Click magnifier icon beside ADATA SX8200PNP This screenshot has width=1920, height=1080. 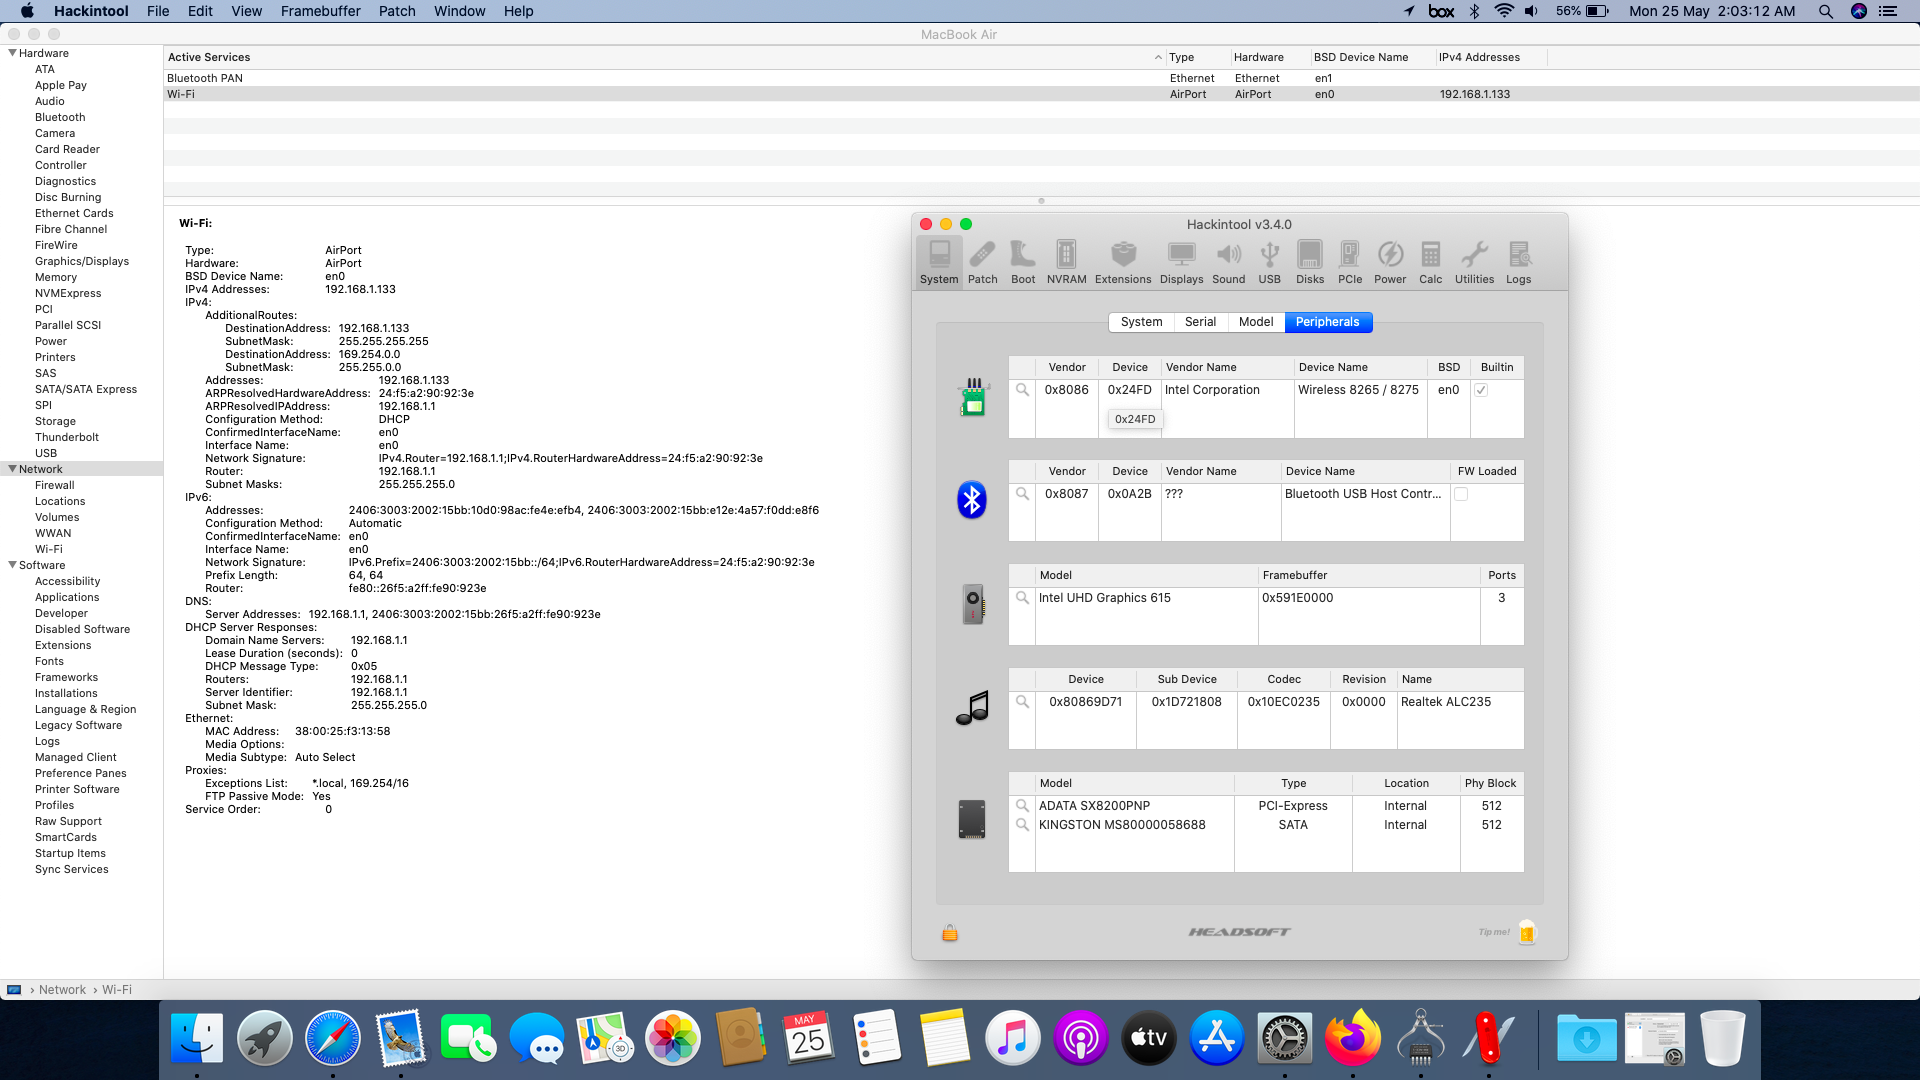click(1022, 806)
